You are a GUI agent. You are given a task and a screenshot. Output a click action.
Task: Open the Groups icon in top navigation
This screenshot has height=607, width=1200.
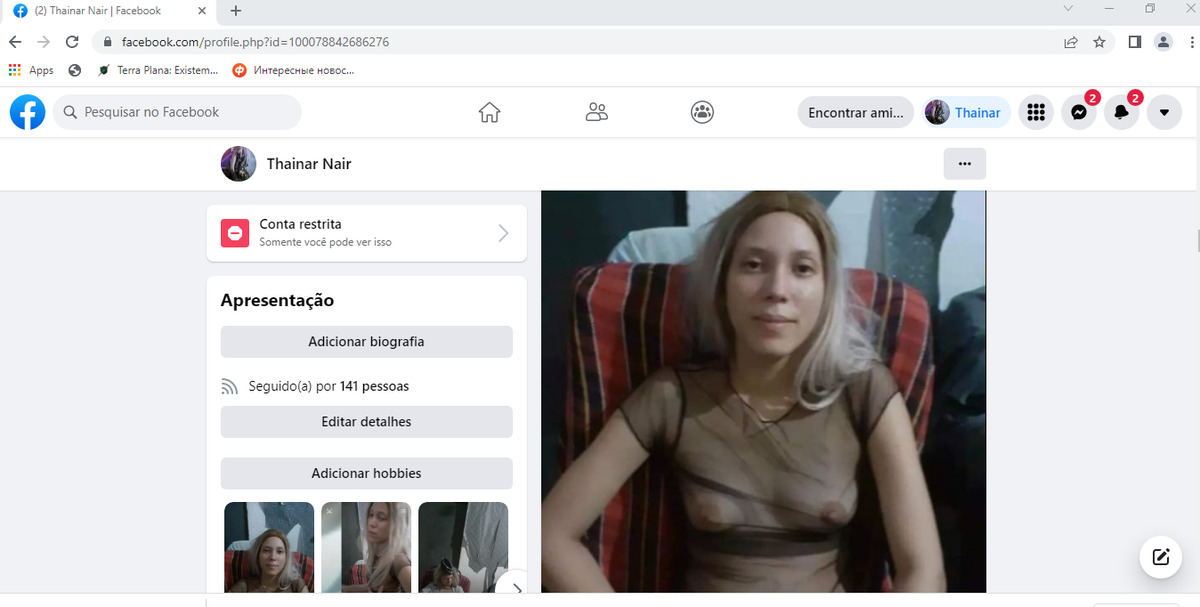(x=702, y=112)
